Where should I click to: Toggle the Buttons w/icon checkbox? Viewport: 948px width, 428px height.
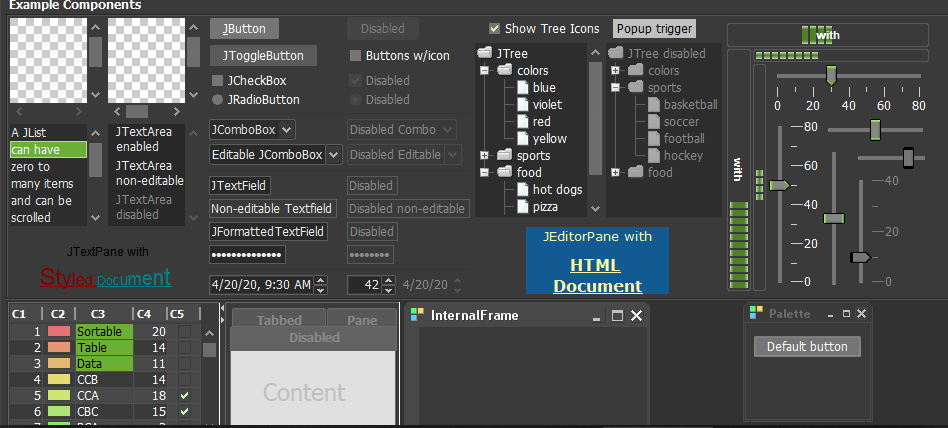tap(356, 56)
